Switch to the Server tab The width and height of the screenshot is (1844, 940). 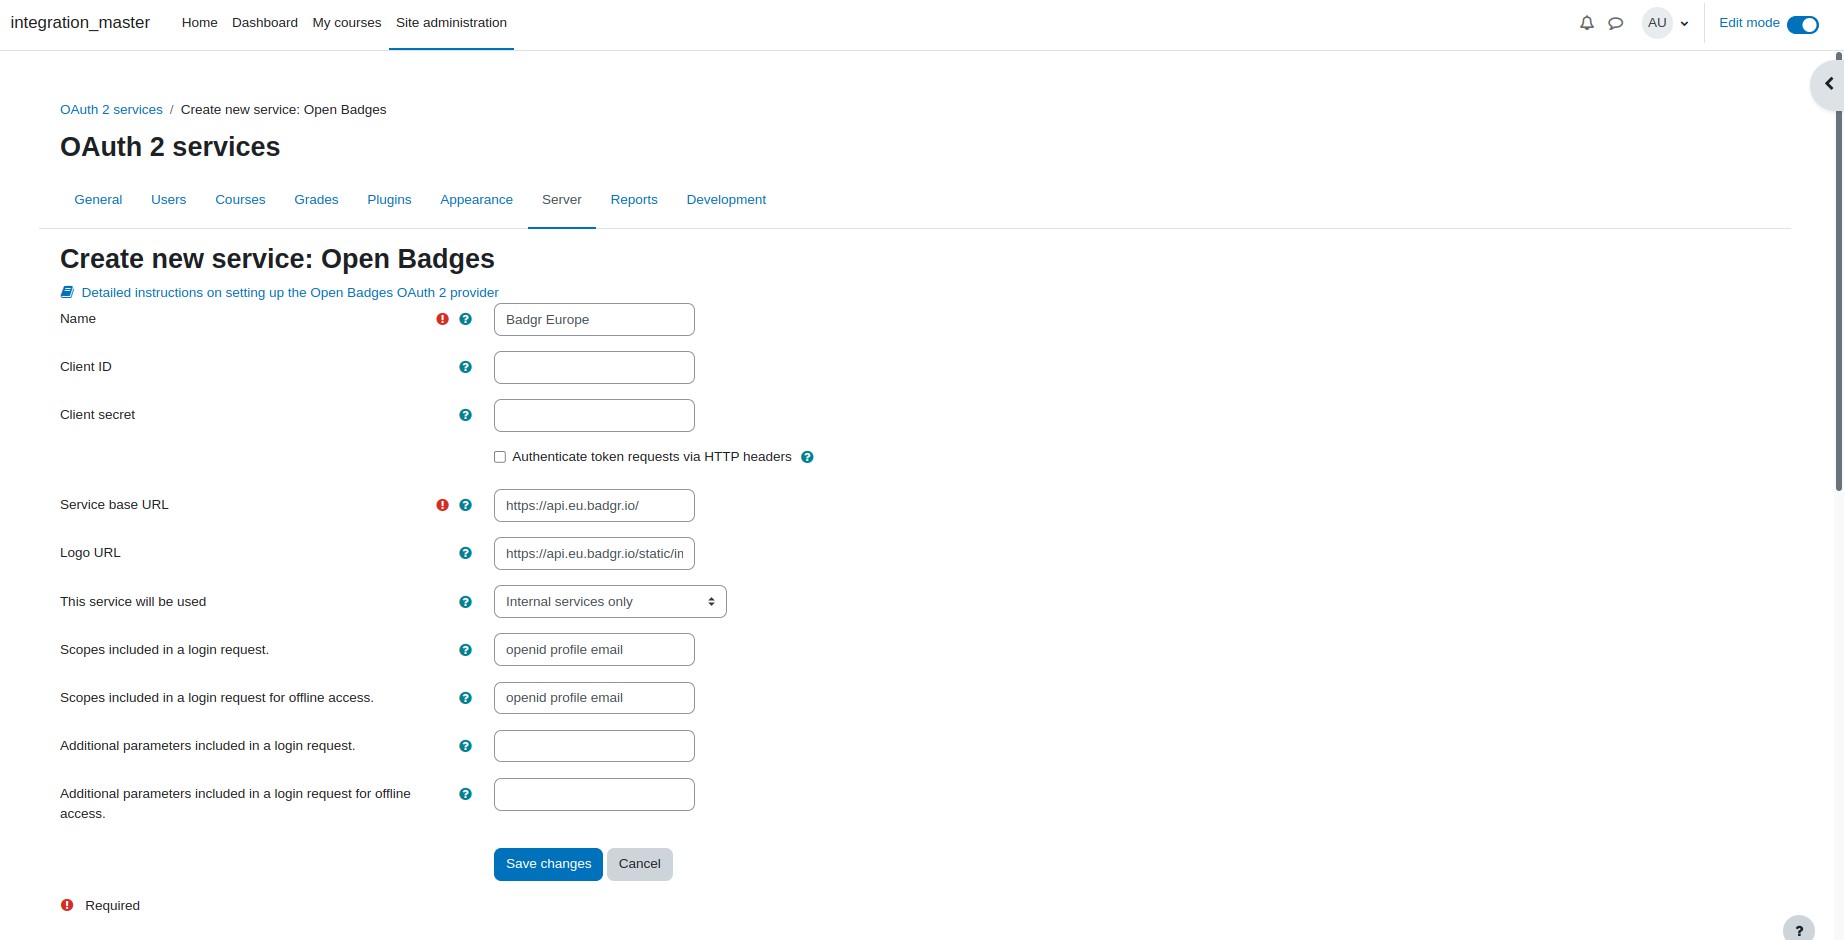pyautogui.click(x=562, y=200)
